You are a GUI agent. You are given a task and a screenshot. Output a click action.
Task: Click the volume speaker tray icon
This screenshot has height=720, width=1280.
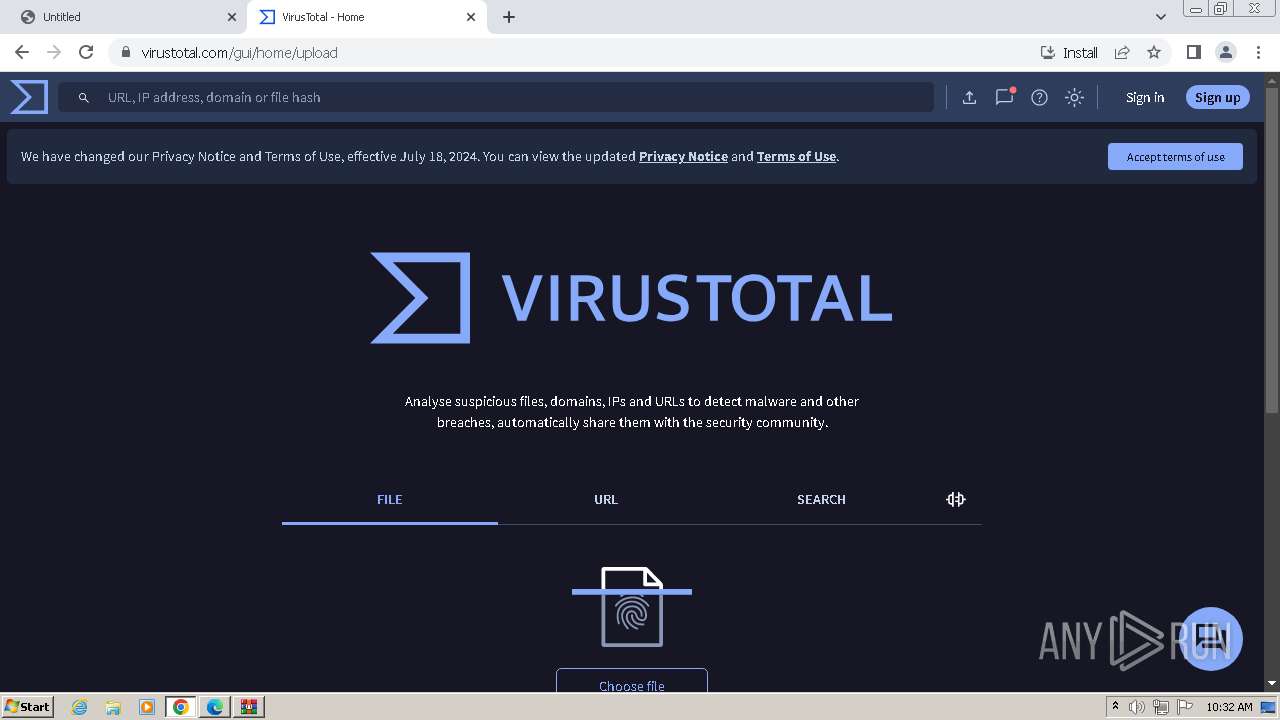tap(1137, 707)
